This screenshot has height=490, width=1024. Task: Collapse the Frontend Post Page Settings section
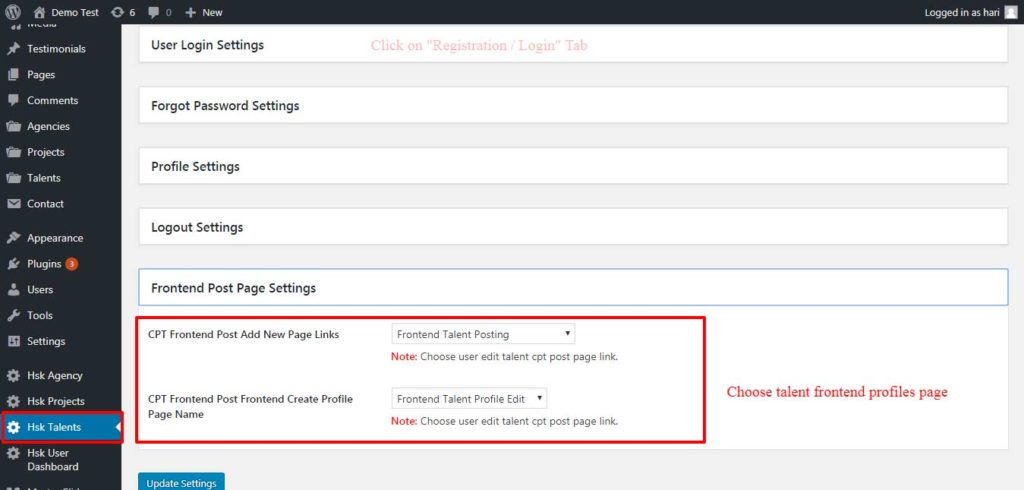pos(572,288)
